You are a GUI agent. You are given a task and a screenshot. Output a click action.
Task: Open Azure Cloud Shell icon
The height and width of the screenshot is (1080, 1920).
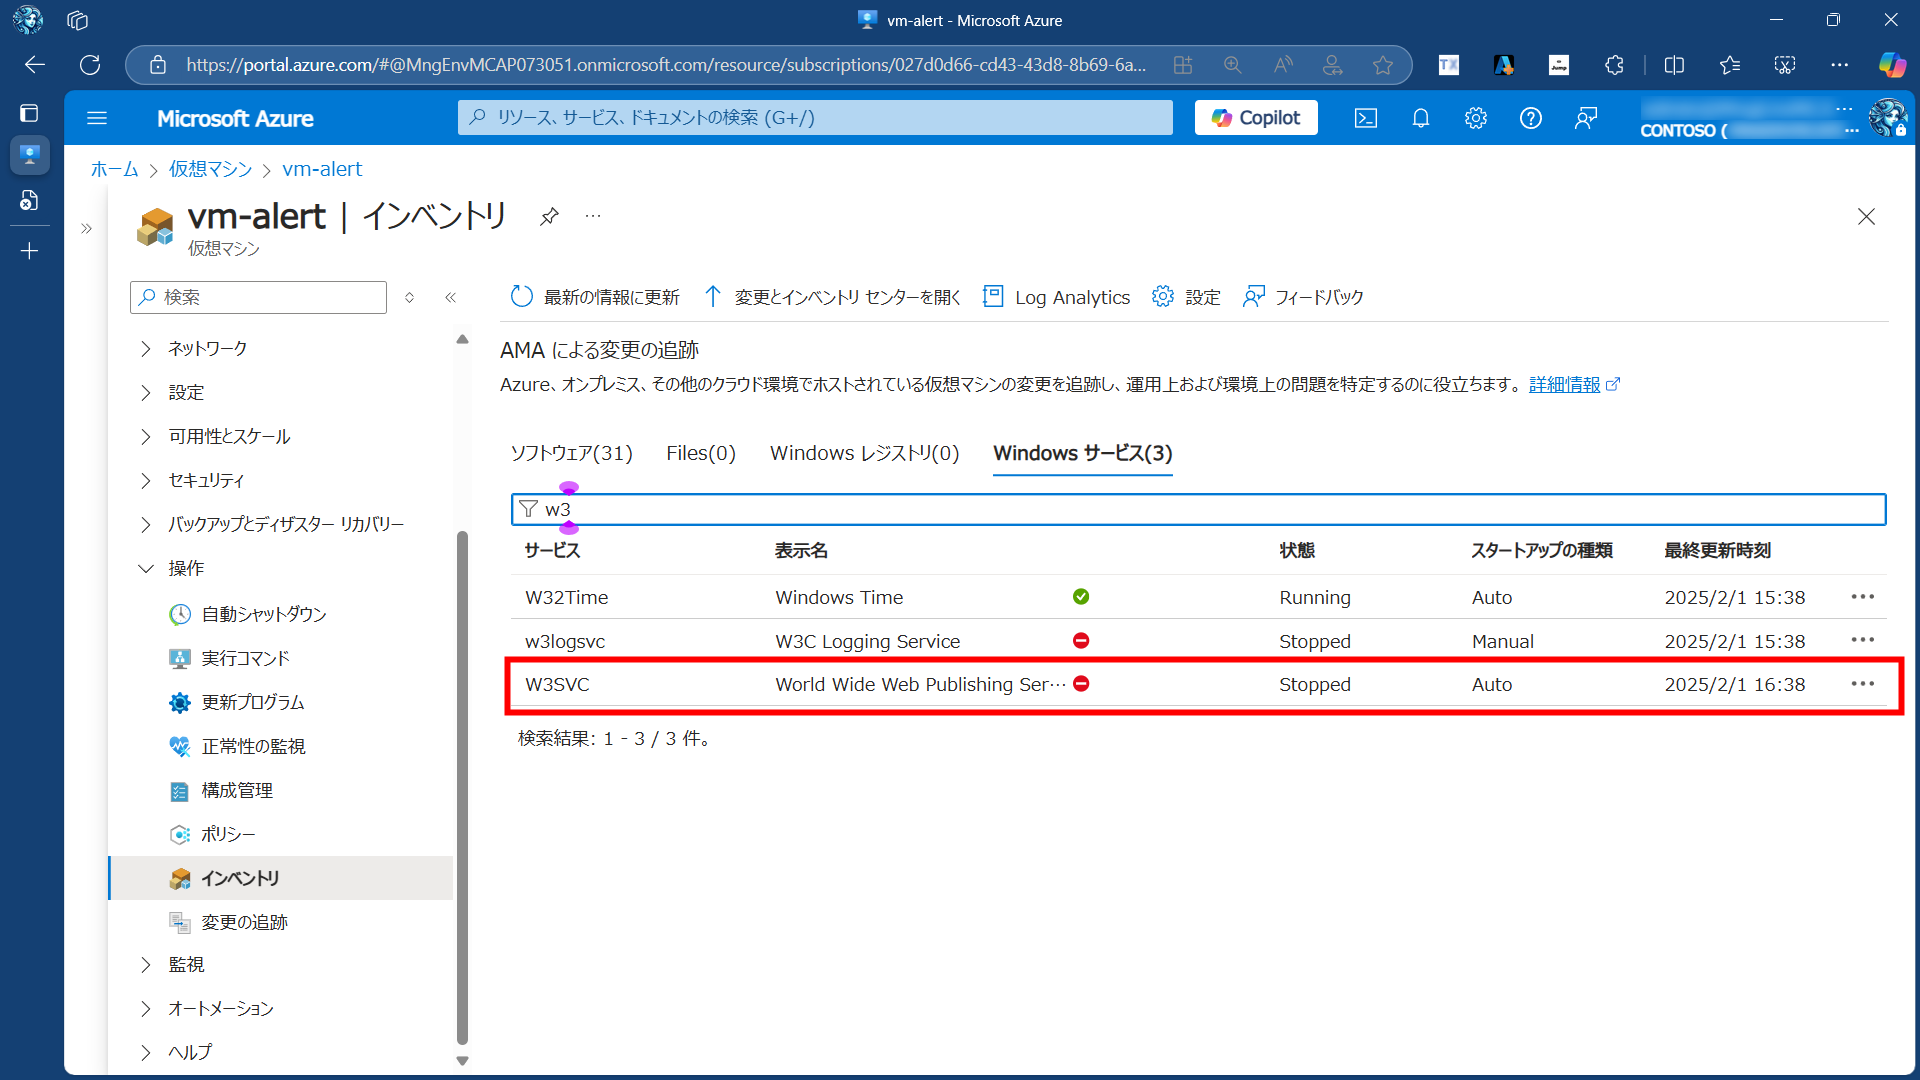click(1365, 118)
